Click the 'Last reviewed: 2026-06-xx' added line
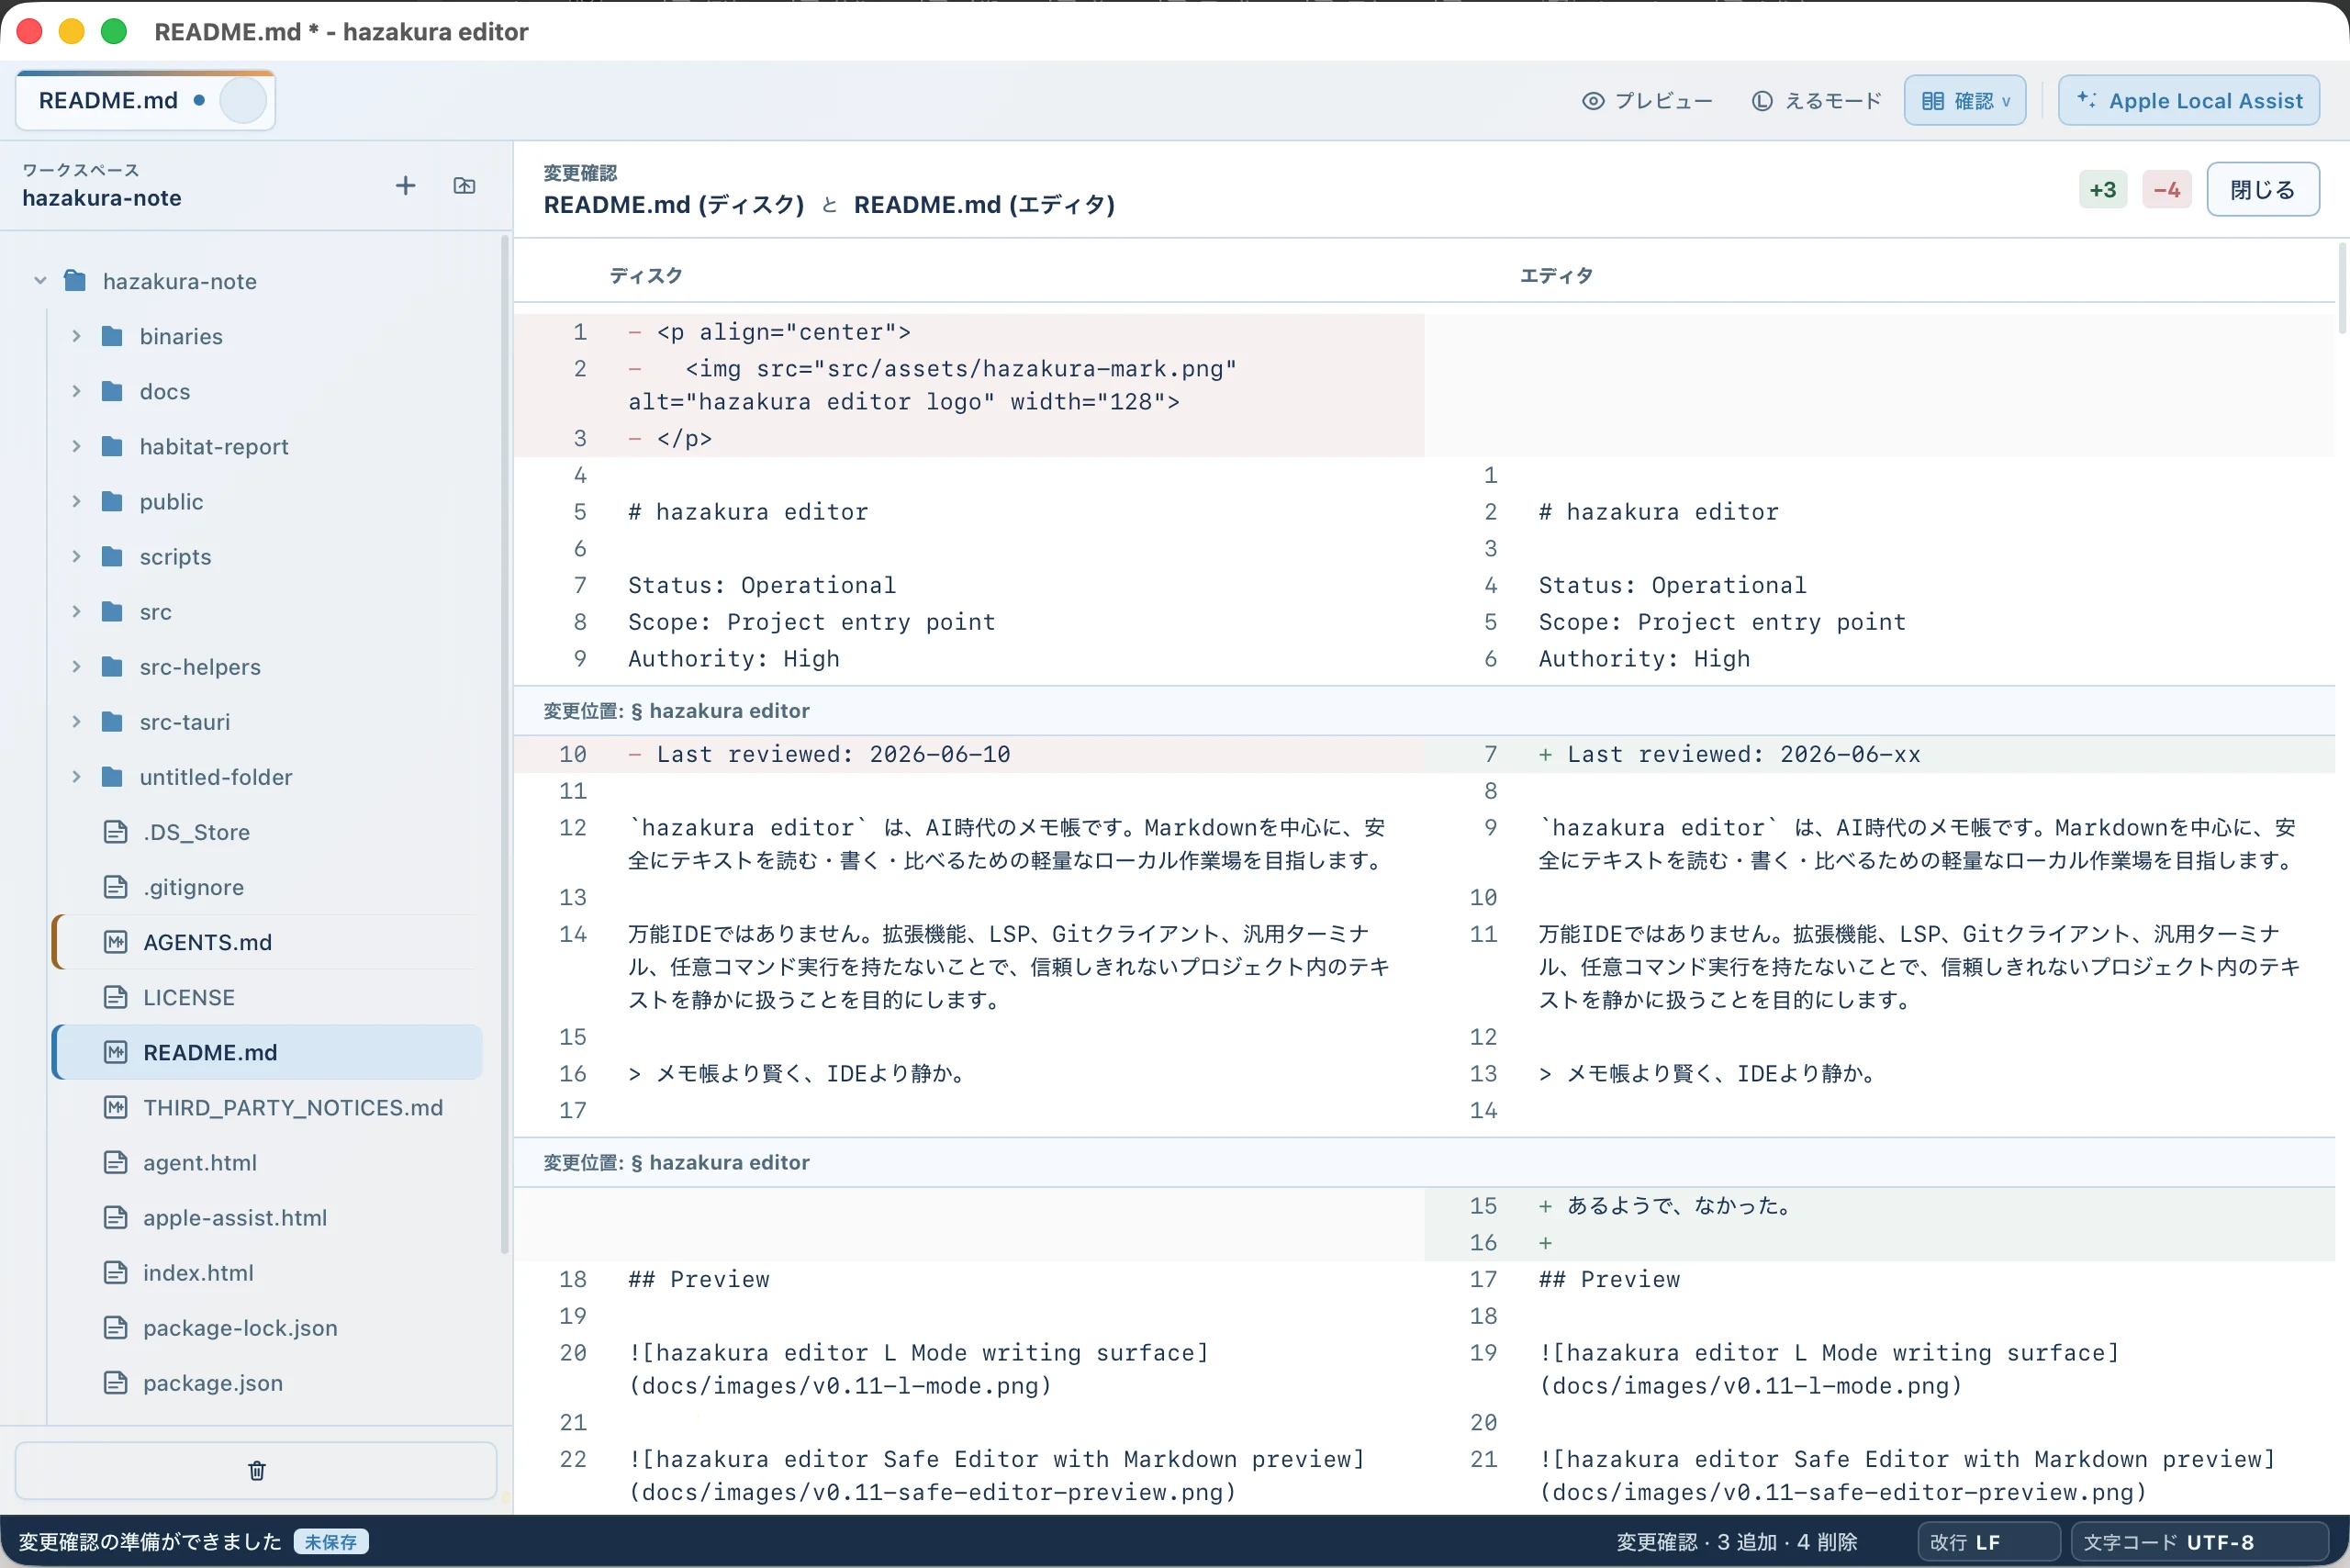 pos(1879,754)
